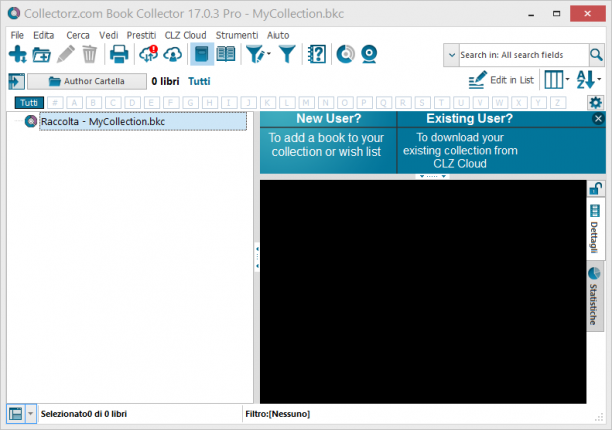612x430 pixels.
Task: Click the Search in: All search fields box
Action: click(x=523, y=55)
